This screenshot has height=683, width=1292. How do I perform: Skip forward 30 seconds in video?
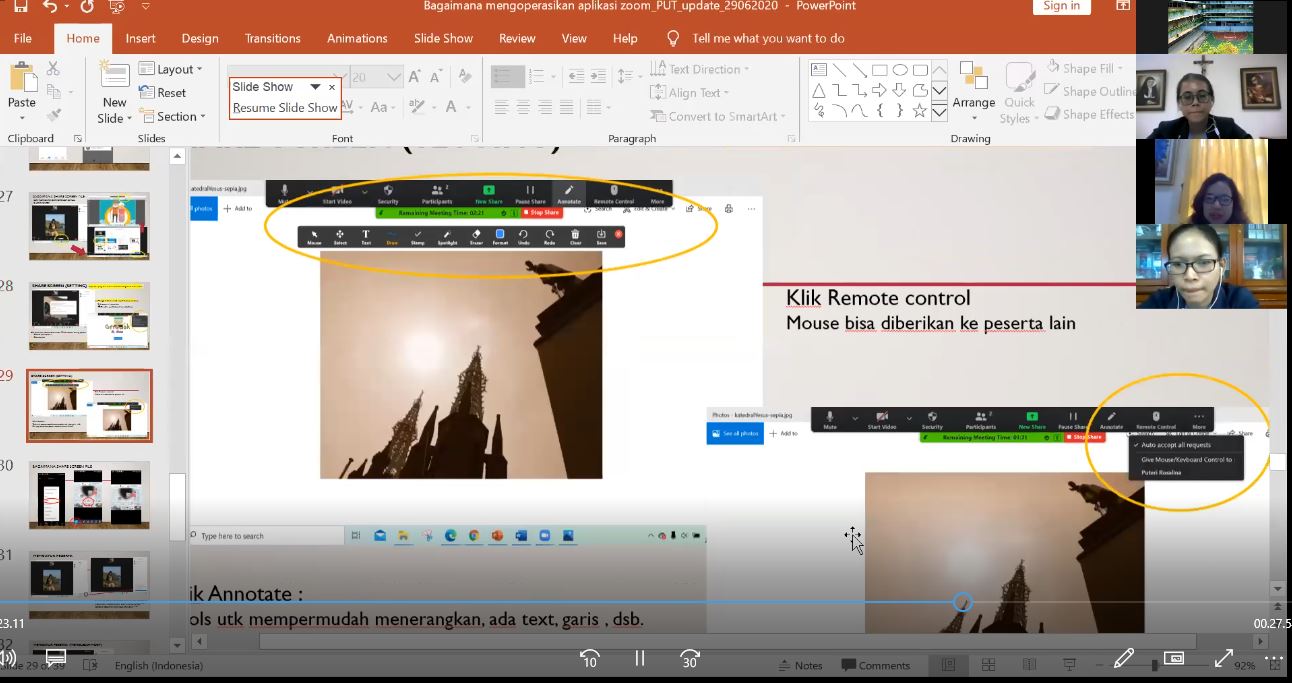[x=689, y=658]
